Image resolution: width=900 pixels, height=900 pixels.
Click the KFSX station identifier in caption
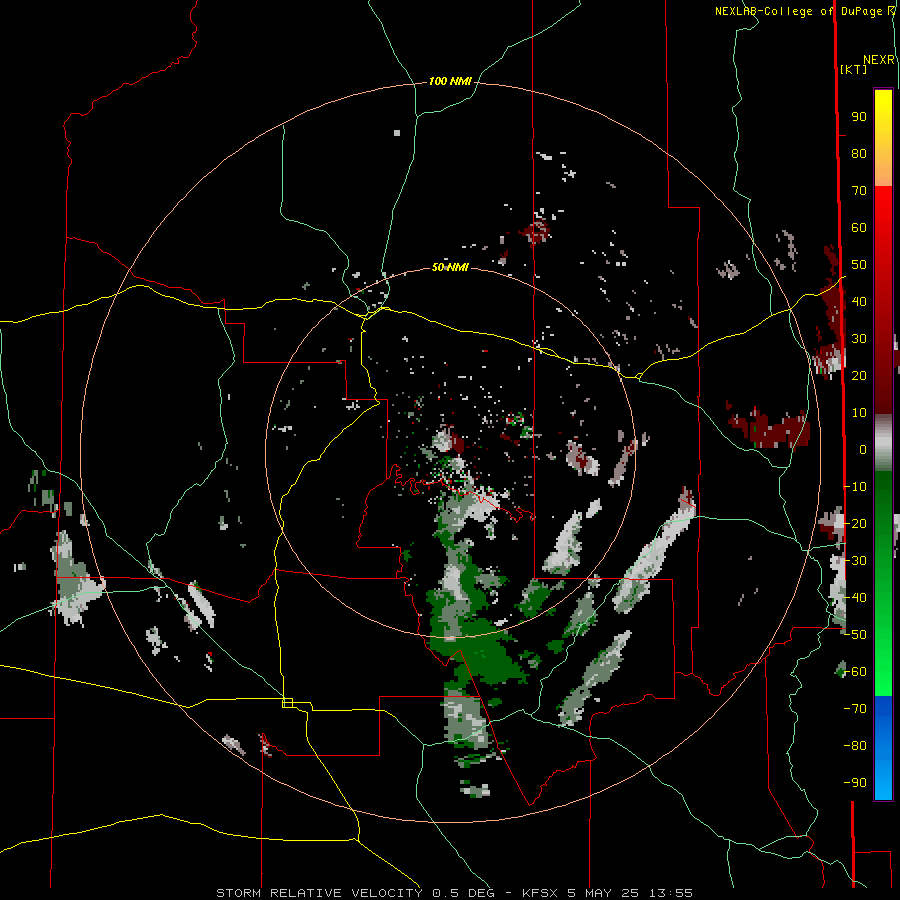tap(540, 893)
